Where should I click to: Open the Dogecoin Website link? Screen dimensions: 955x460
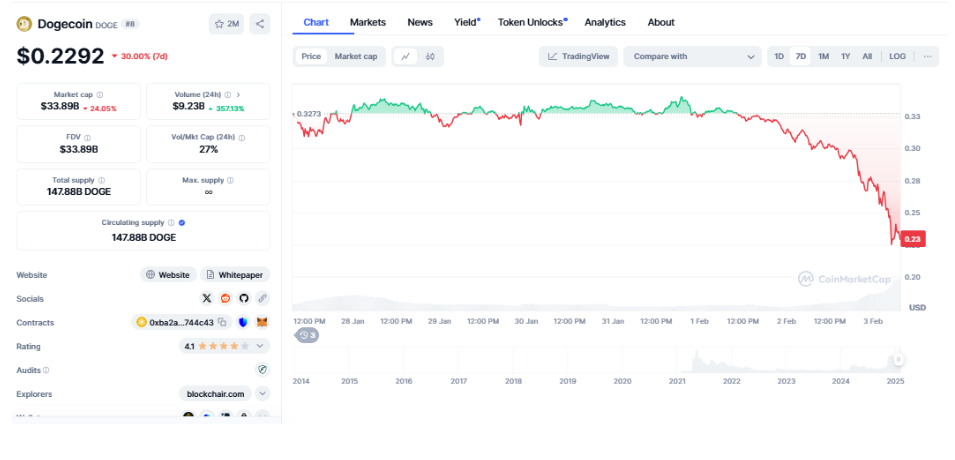pyautogui.click(x=168, y=275)
